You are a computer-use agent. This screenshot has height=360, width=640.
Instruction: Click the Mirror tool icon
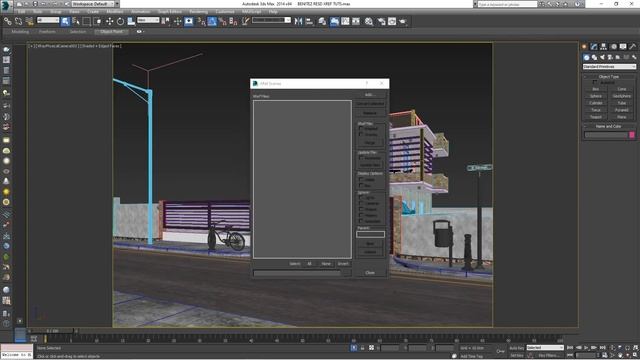tap(298, 21)
